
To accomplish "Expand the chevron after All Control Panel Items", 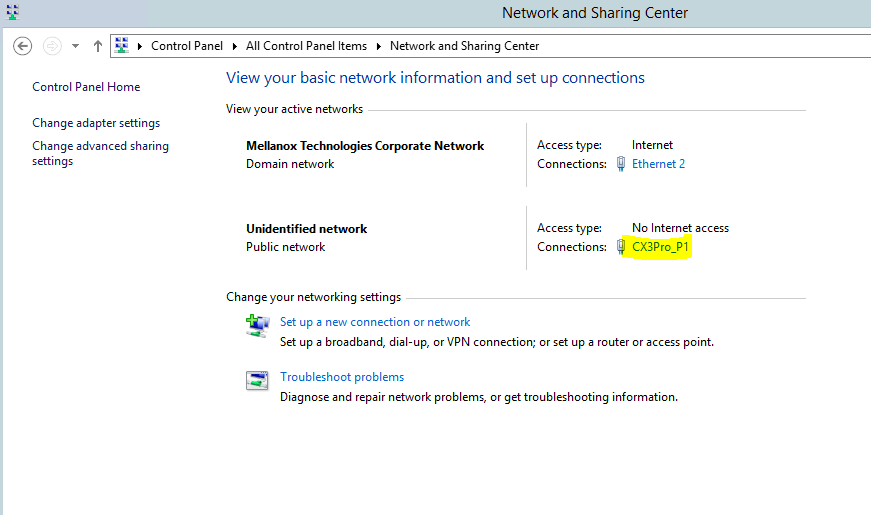I will tap(379, 46).
